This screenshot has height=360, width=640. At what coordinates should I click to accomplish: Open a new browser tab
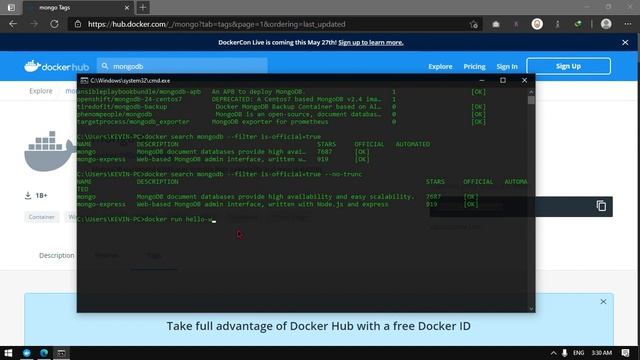pyautogui.click(x=143, y=7)
